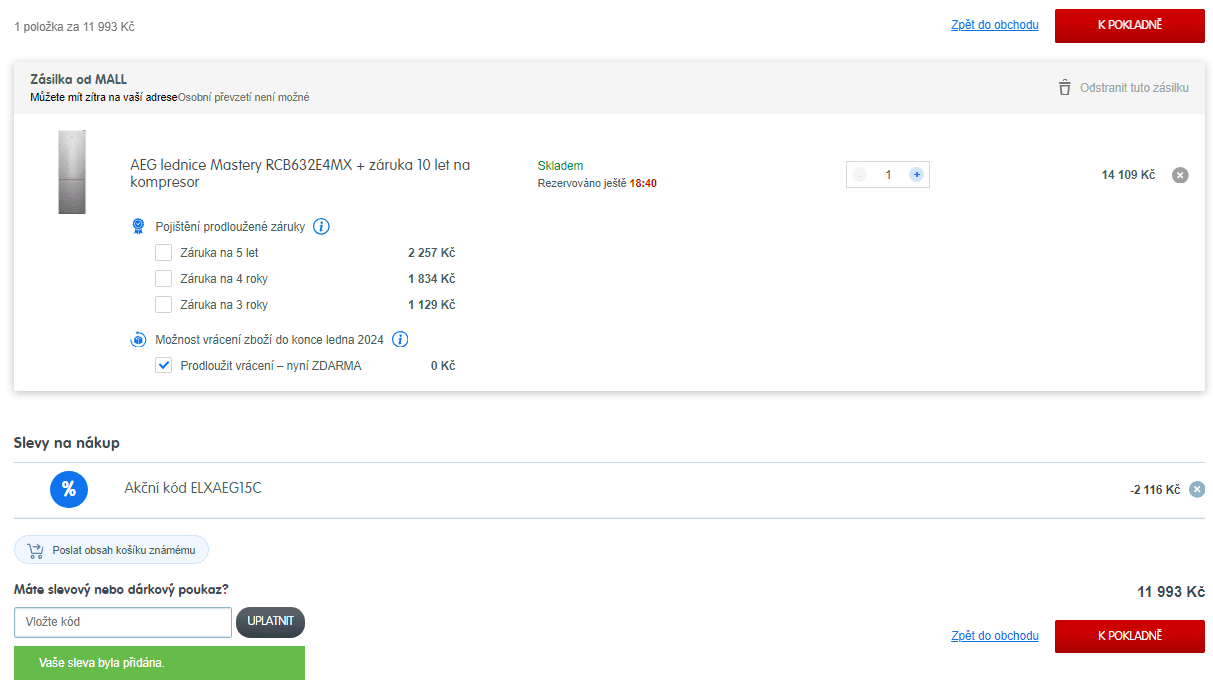Viewport: 1213px width, 680px height.
Task: Check the Záruka na 4 roky option
Action: [164, 279]
